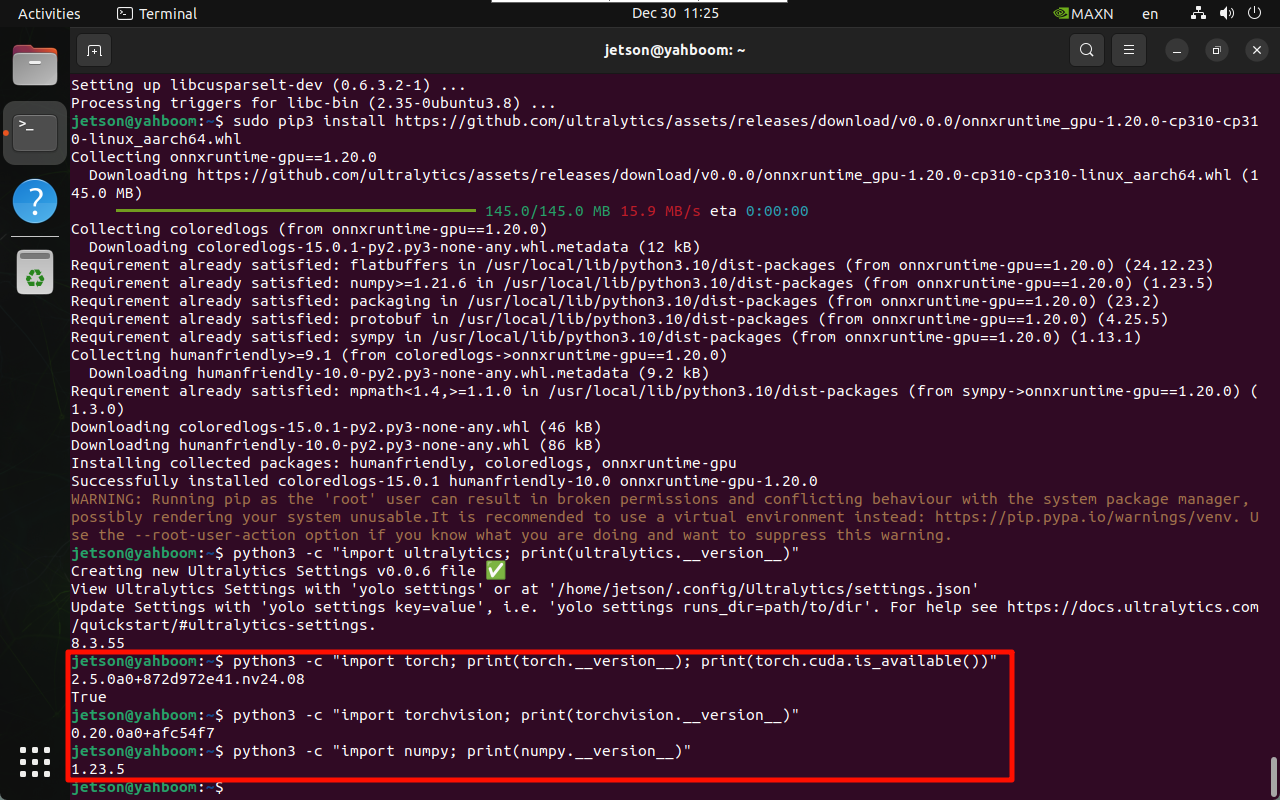Open Show Applications grid
Screen dimensions: 1280x800
[x=35, y=762]
